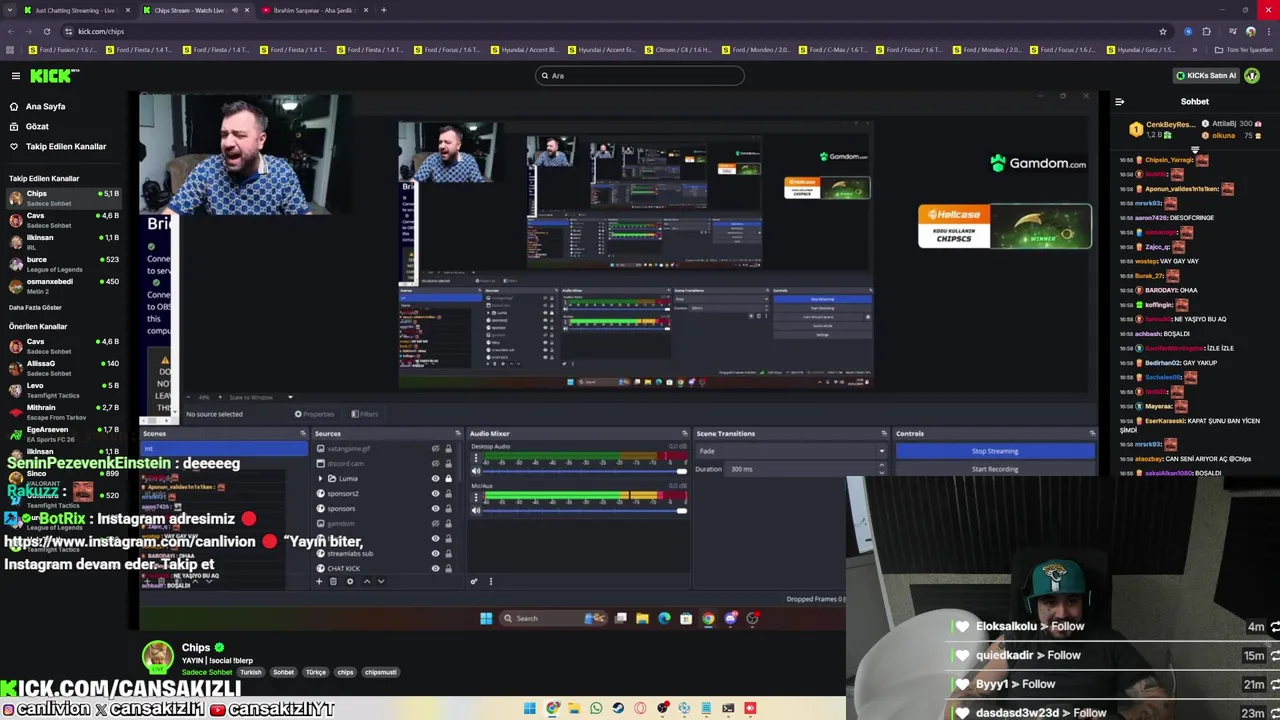Viewport: 1280px width, 720px height.
Task: Collapse the Sohbet chat panel
Action: coord(1119,102)
